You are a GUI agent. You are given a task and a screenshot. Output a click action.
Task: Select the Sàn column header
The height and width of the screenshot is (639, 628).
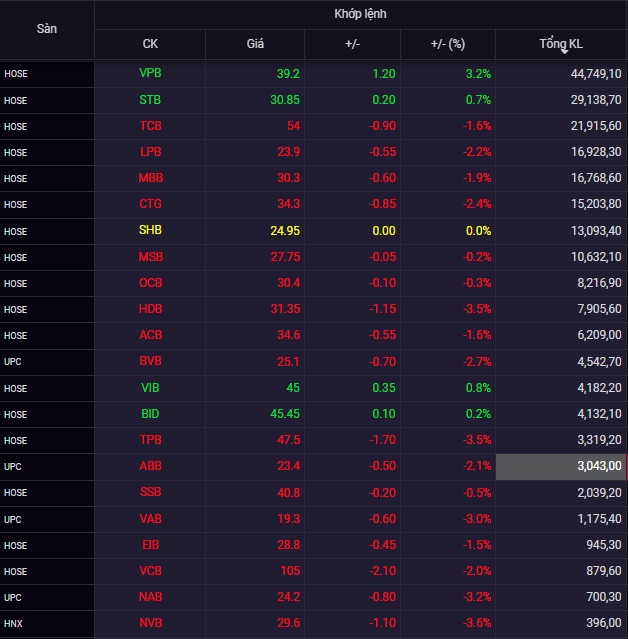click(x=47, y=29)
